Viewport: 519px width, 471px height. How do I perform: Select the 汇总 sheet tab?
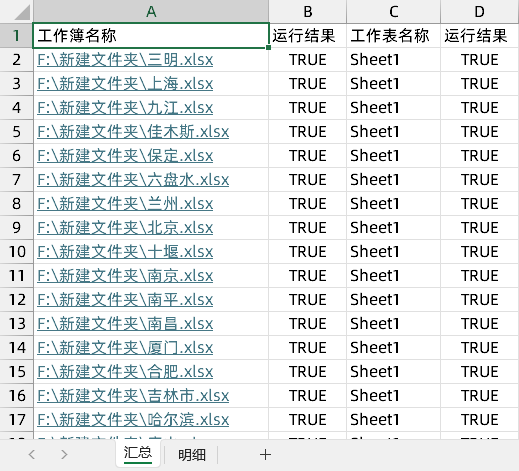138,453
